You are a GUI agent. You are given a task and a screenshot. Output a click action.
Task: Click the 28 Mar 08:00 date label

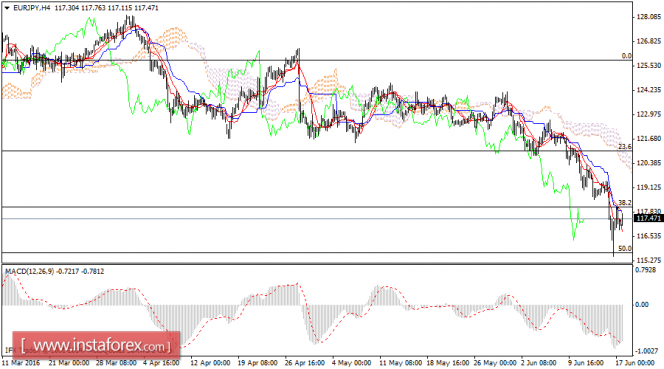[116, 363]
